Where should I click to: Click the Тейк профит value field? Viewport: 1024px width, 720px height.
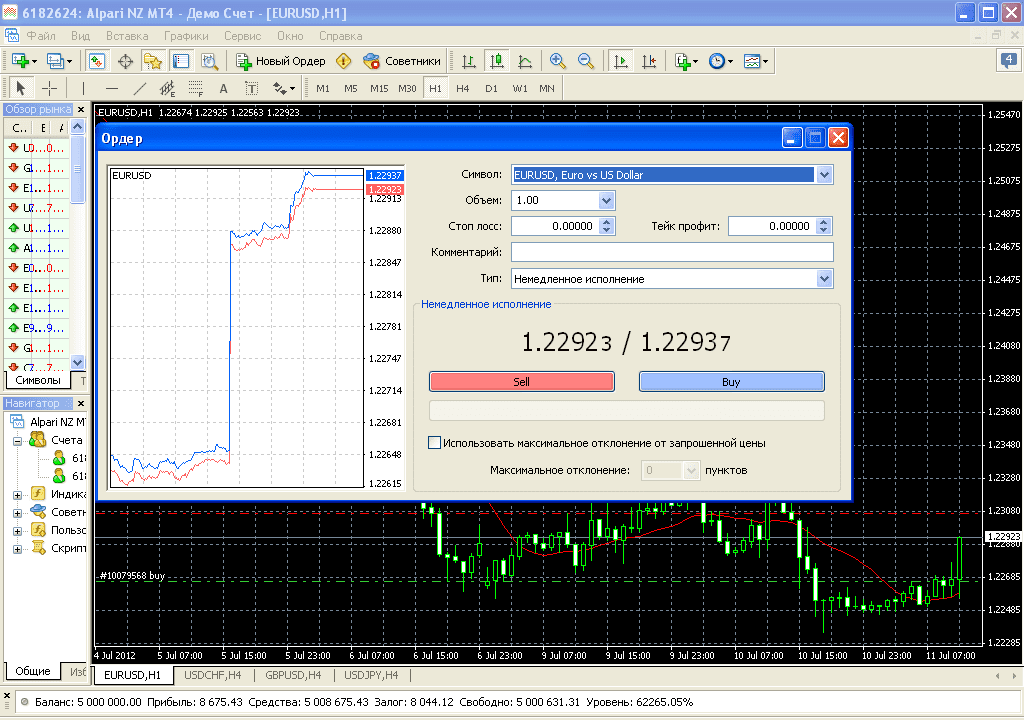click(x=773, y=226)
